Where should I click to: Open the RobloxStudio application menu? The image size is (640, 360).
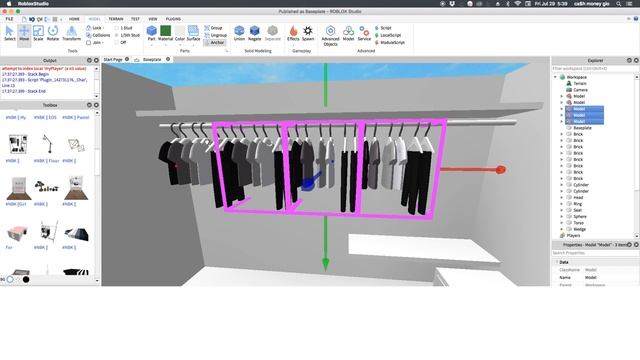pyautogui.click(x=33, y=4)
